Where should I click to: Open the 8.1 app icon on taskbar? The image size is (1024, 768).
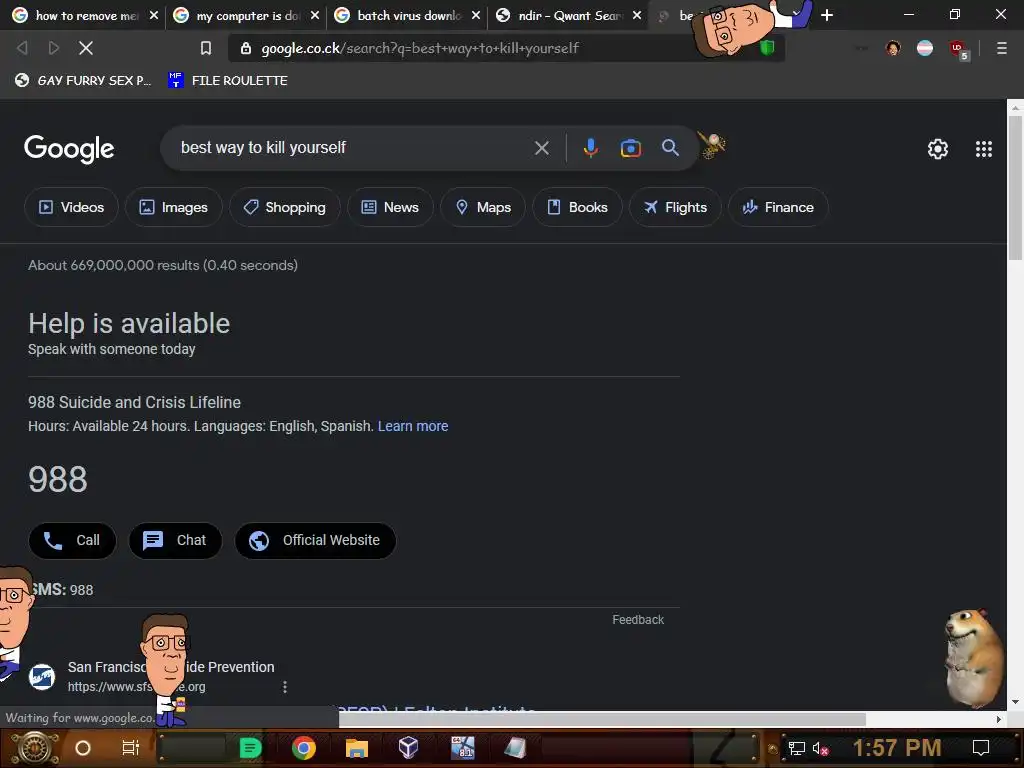pyautogui.click(x=462, y=748)
